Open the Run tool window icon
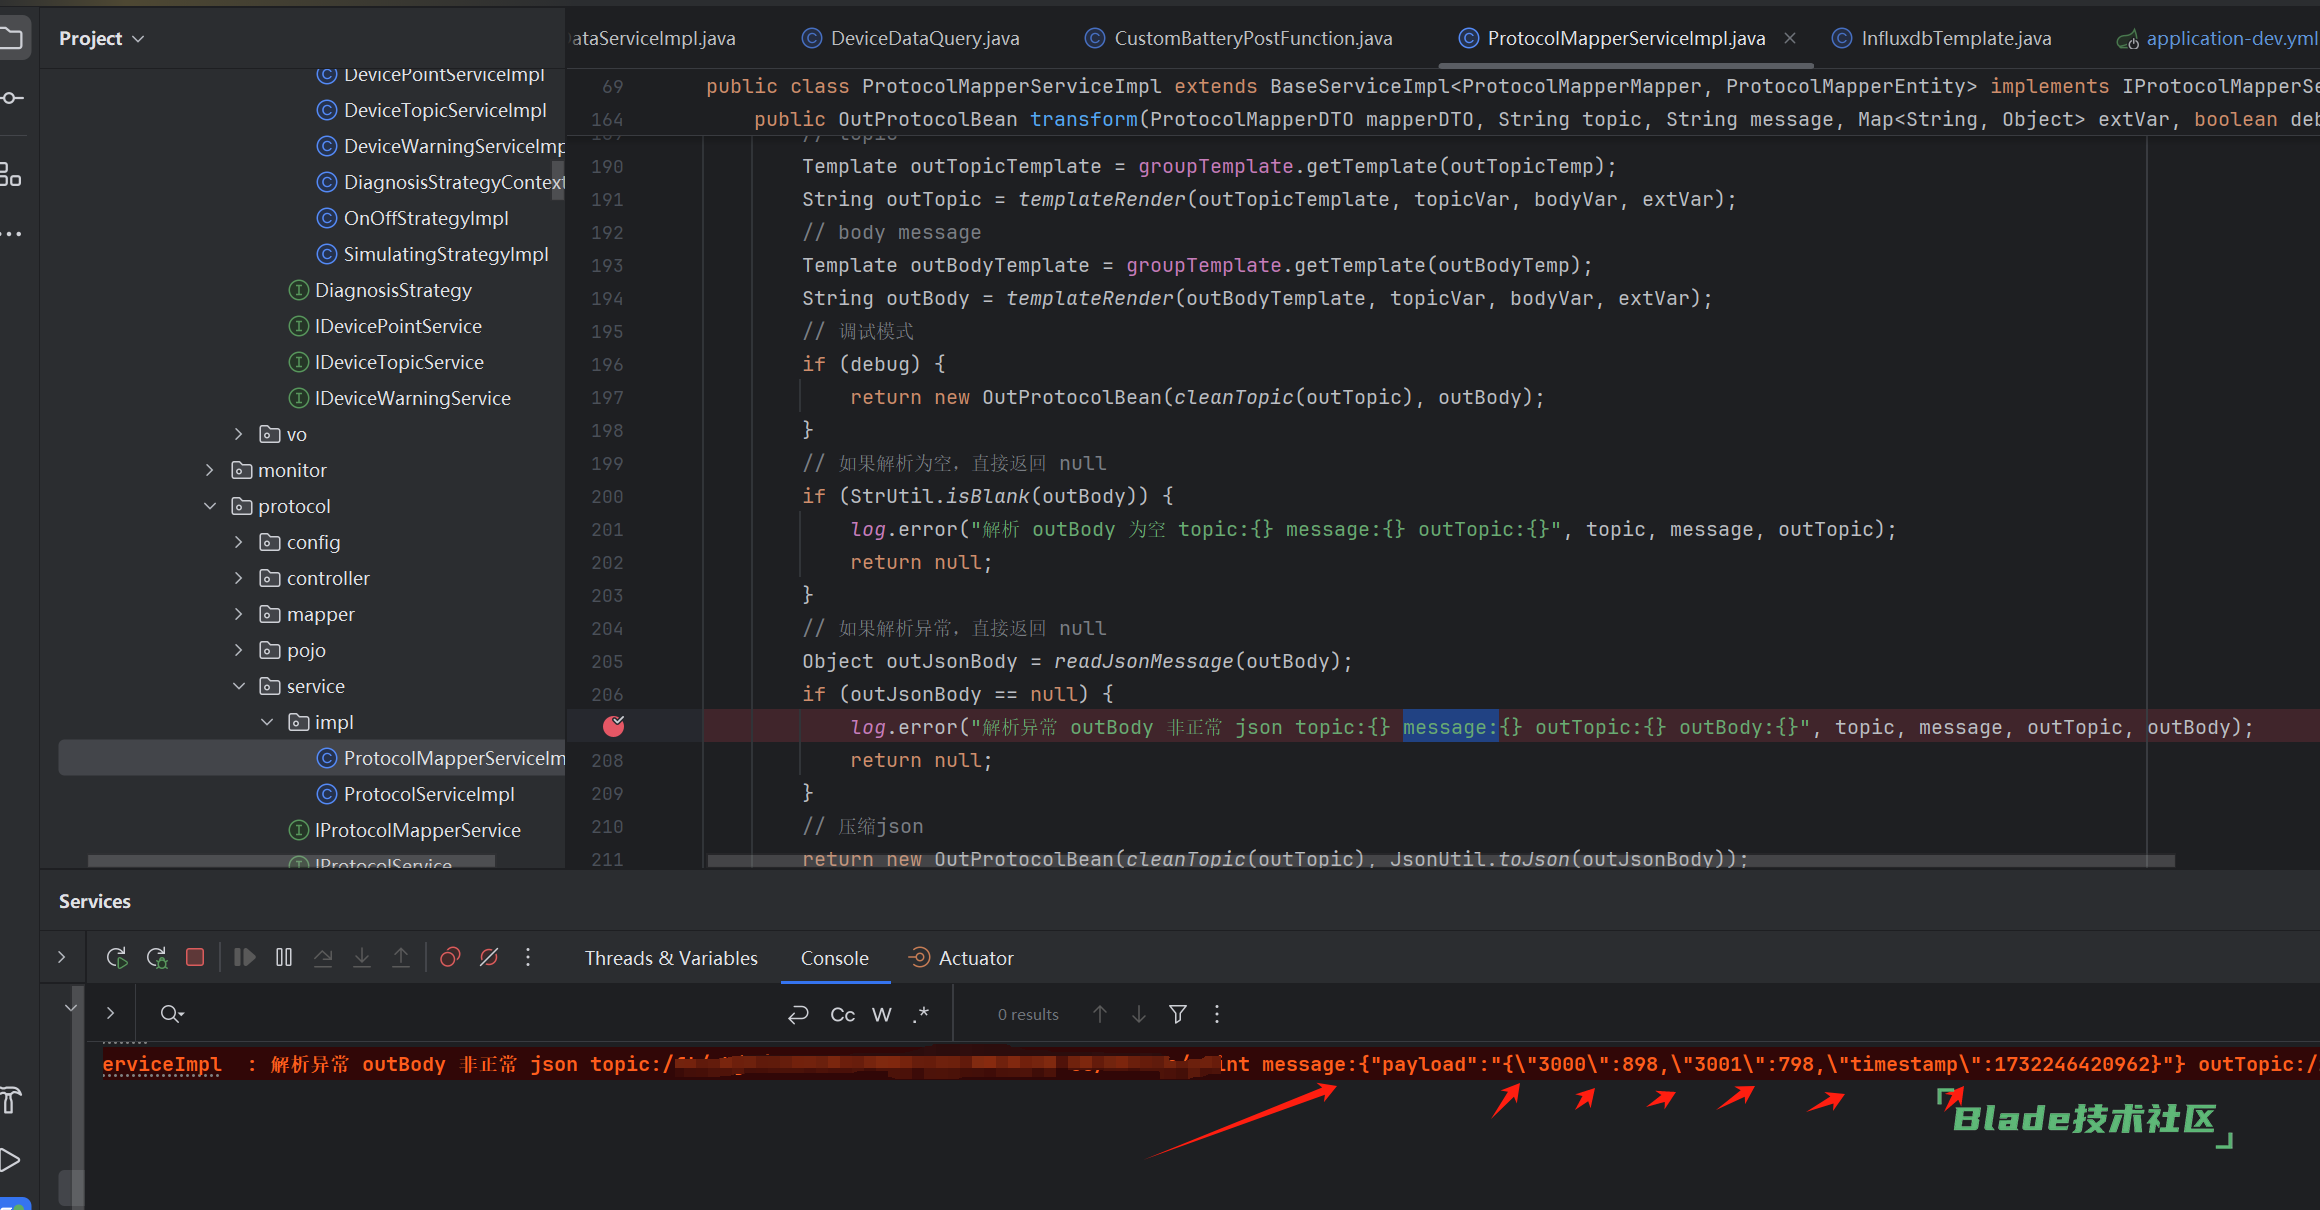Viewport: 2320px width, 1210px height. 10,1160
